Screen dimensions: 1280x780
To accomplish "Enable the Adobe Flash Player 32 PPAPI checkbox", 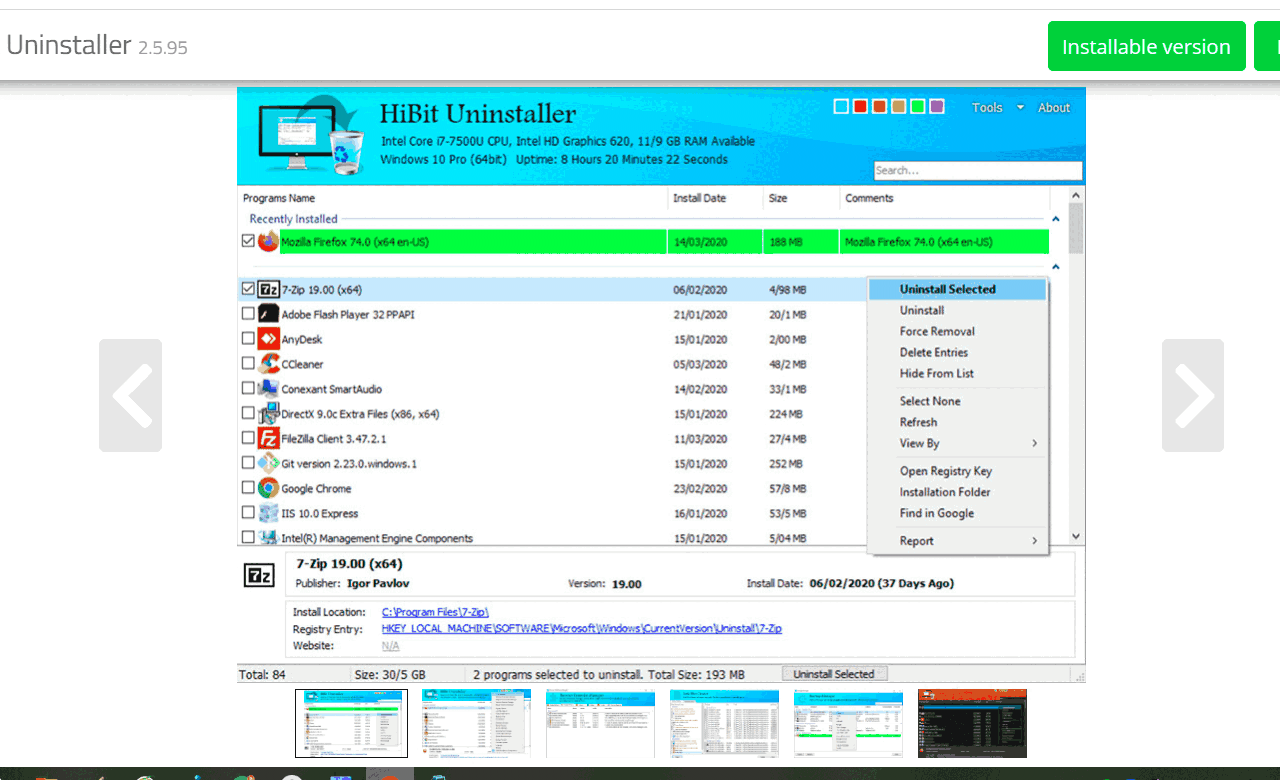I will (248, 313).
